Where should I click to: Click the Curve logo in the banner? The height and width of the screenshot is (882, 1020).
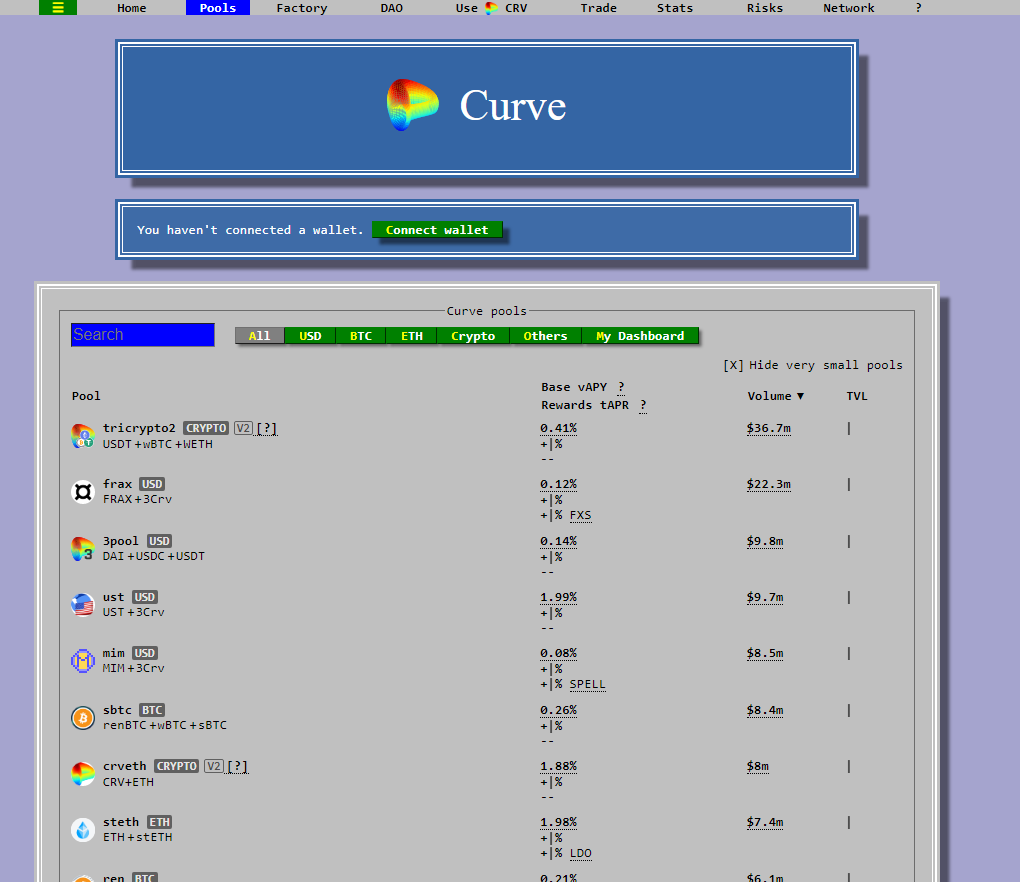412,105
